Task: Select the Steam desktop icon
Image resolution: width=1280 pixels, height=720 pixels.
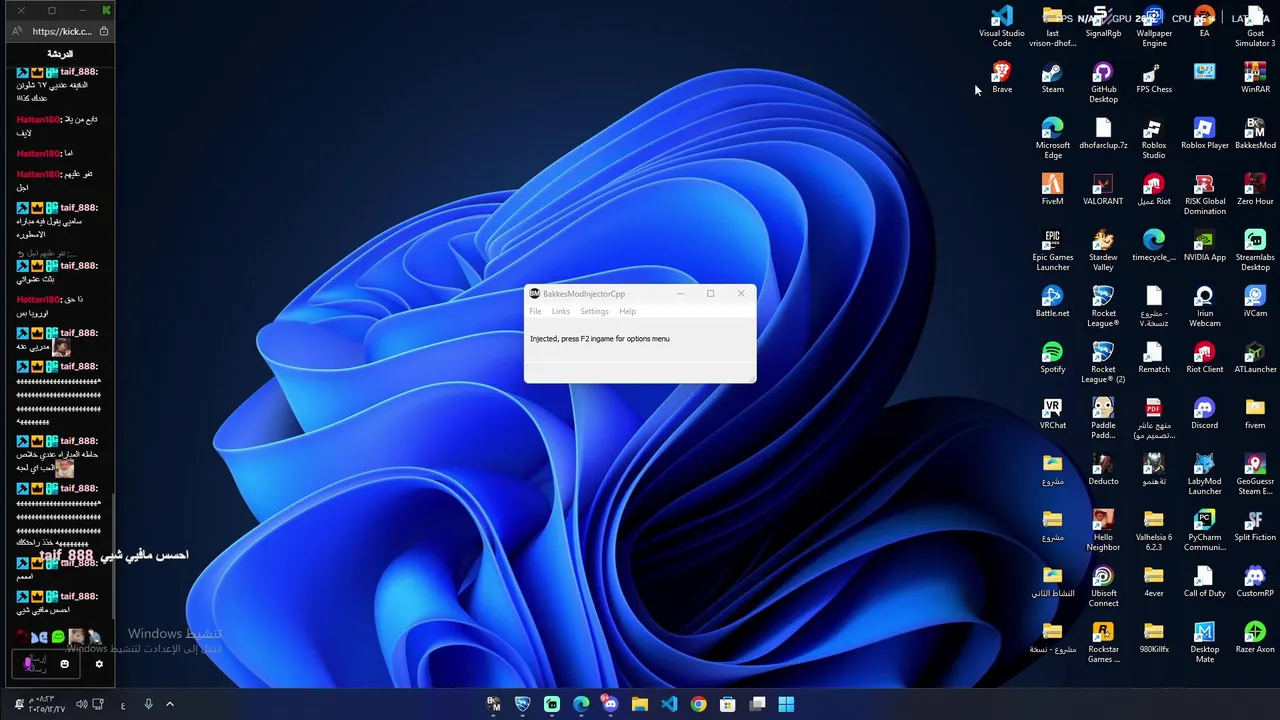Action: point(1053,77)
